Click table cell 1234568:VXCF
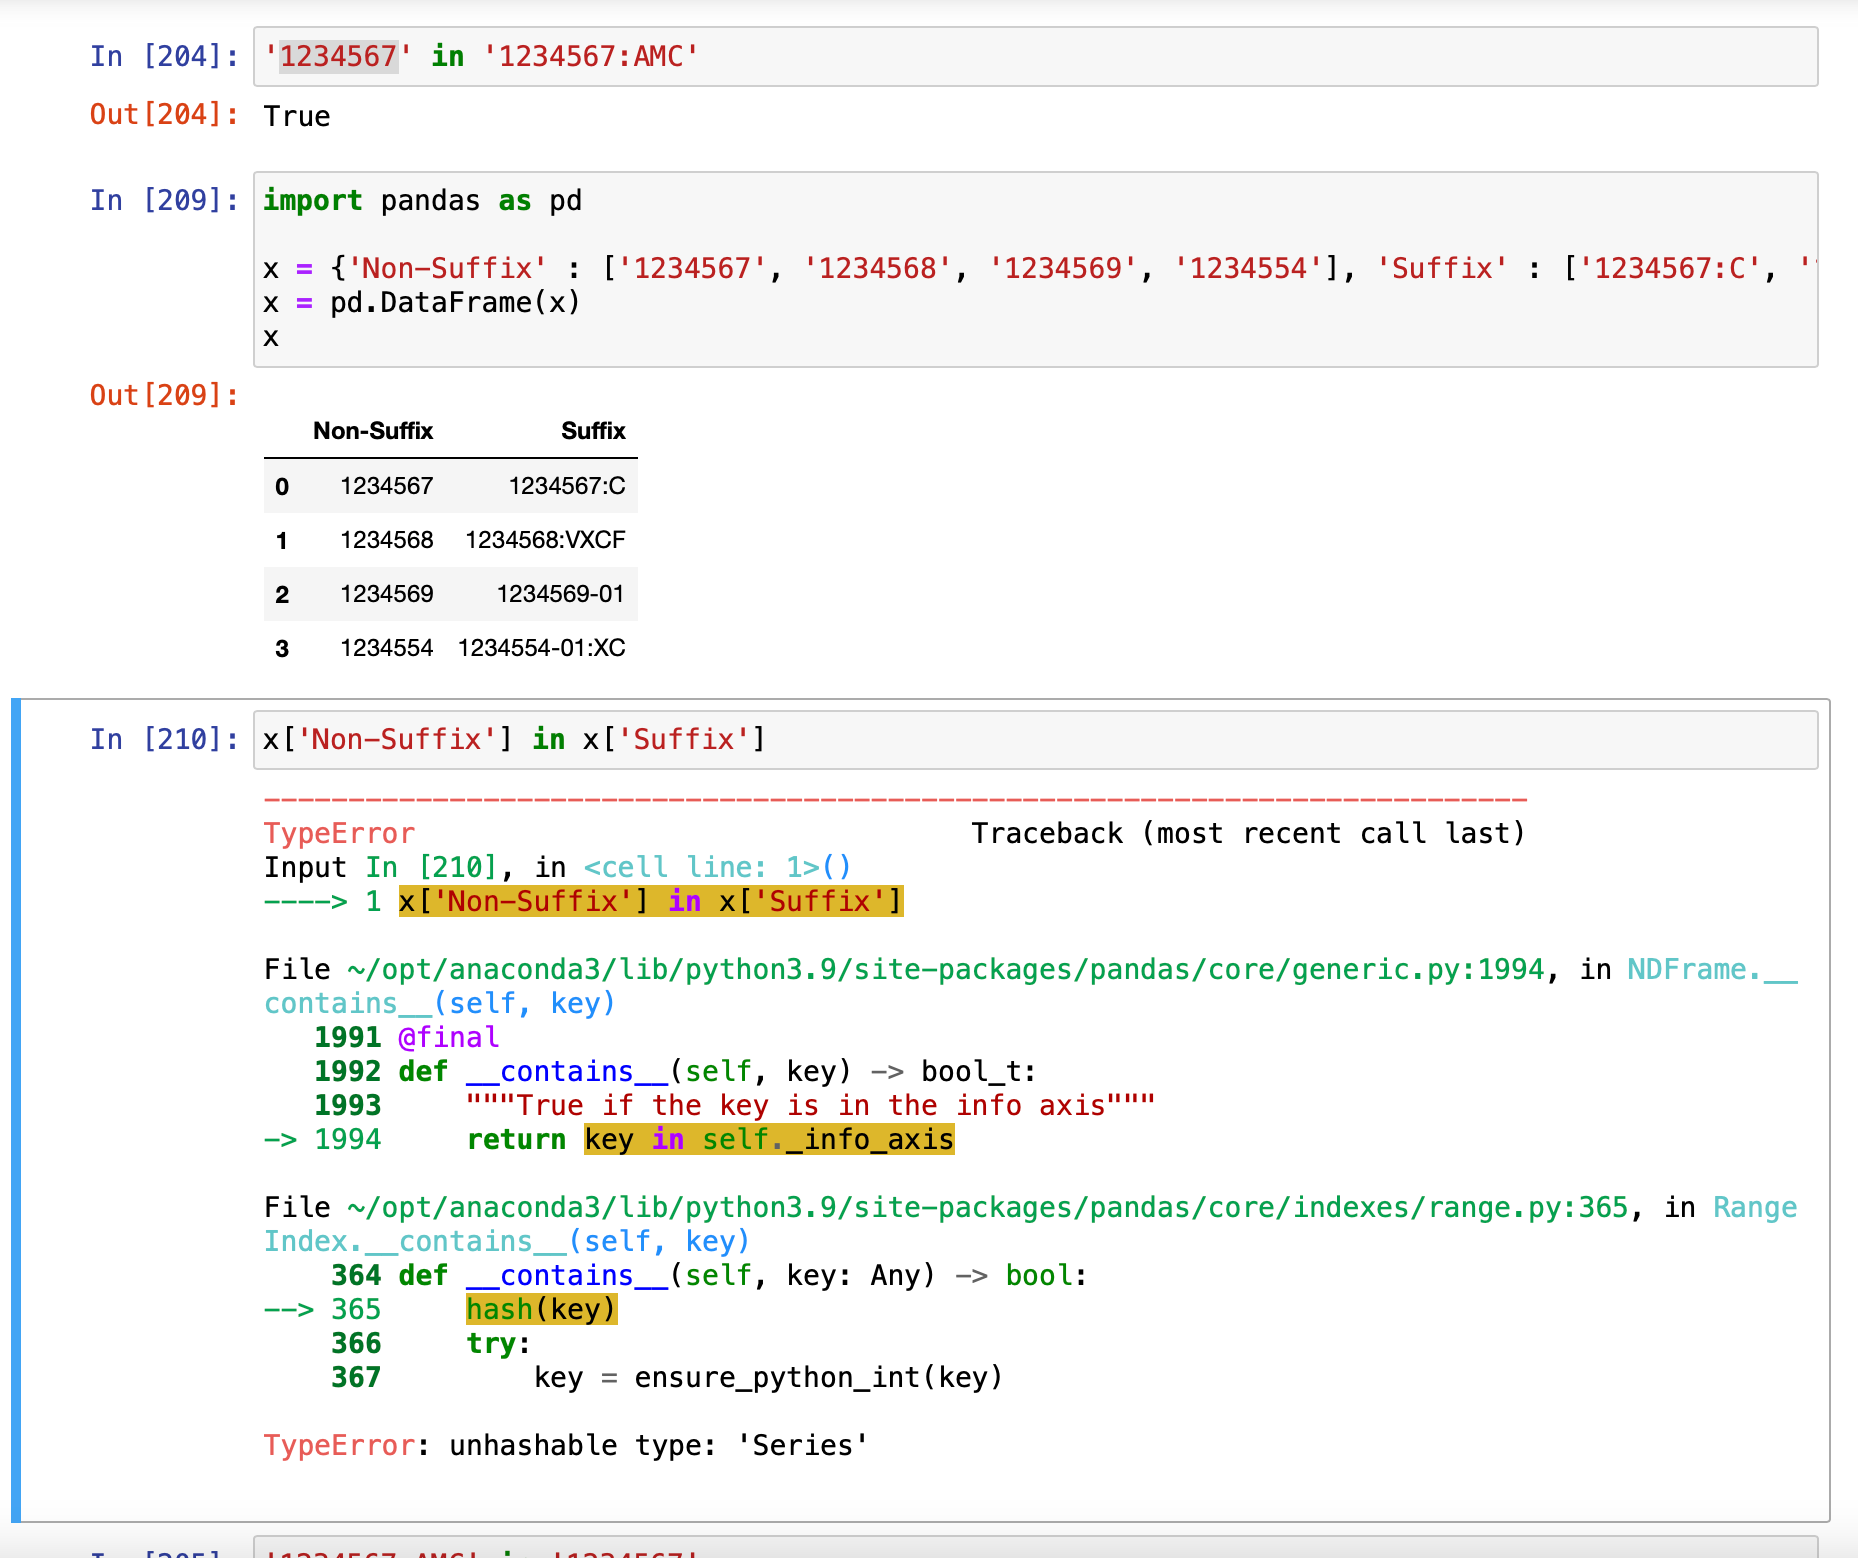1858x1558 pixels. click(x=545, y=540)
